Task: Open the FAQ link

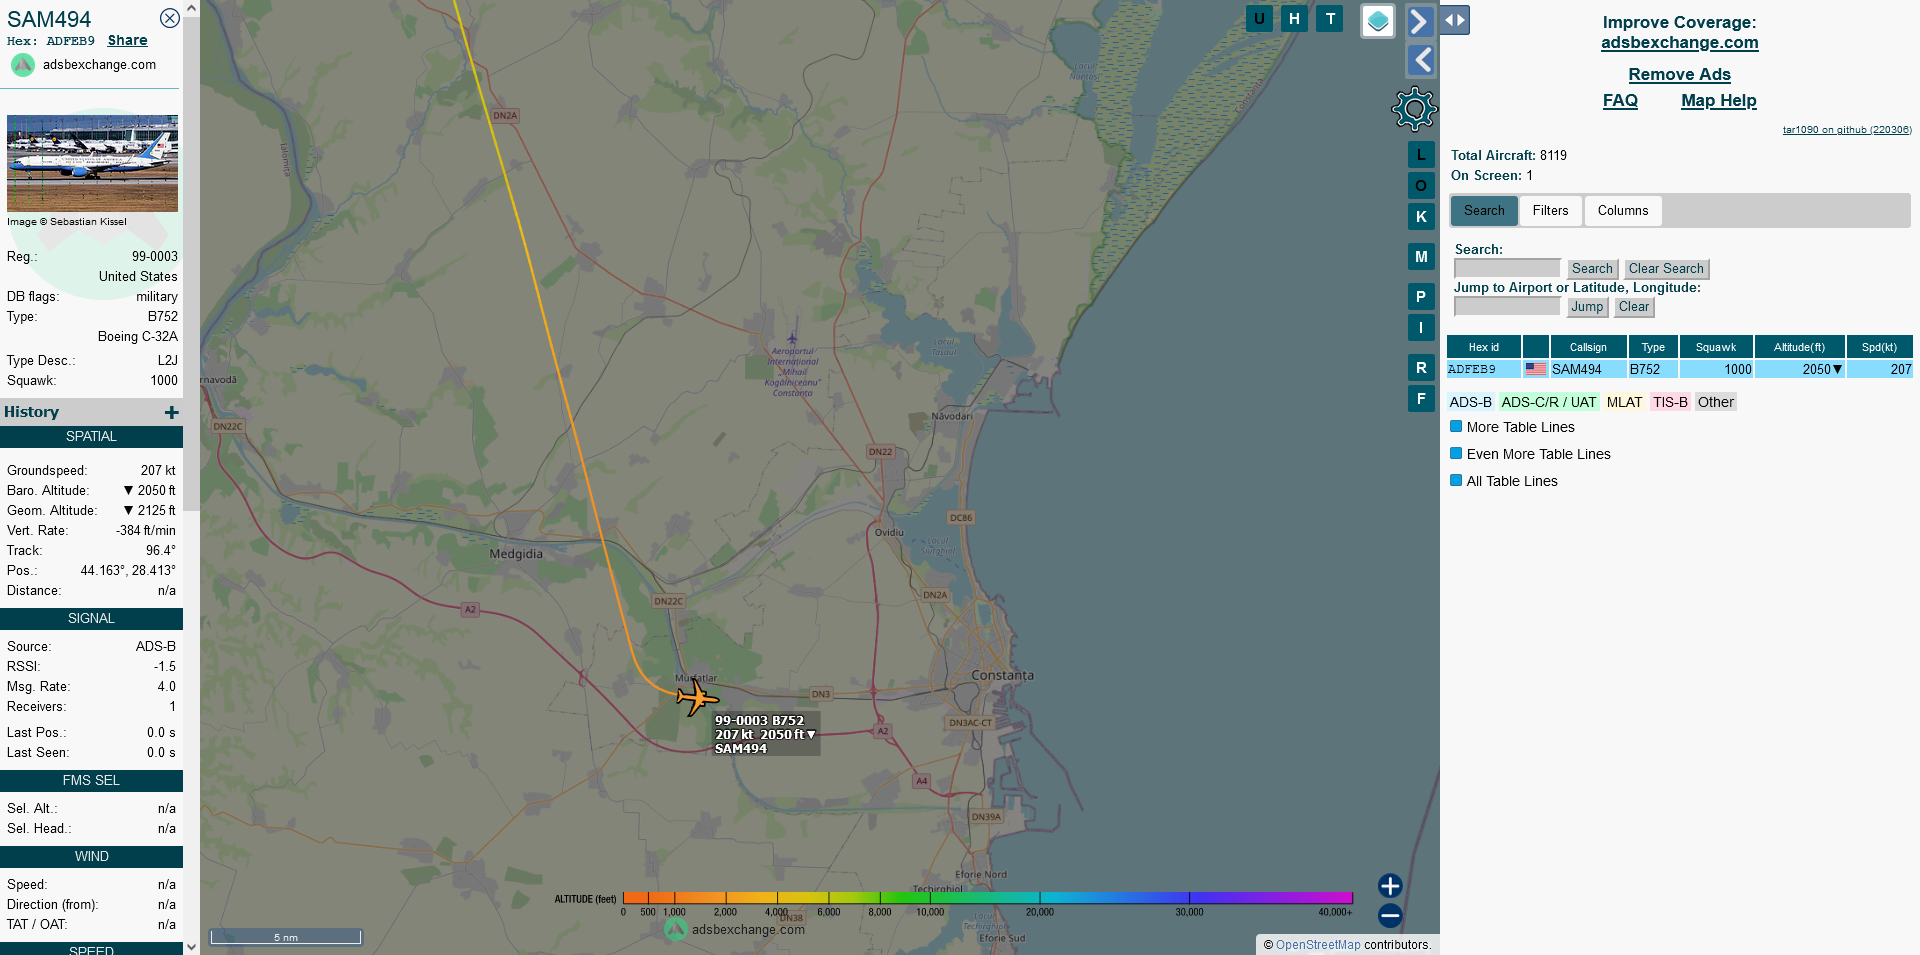Action: click(1620, 100)
